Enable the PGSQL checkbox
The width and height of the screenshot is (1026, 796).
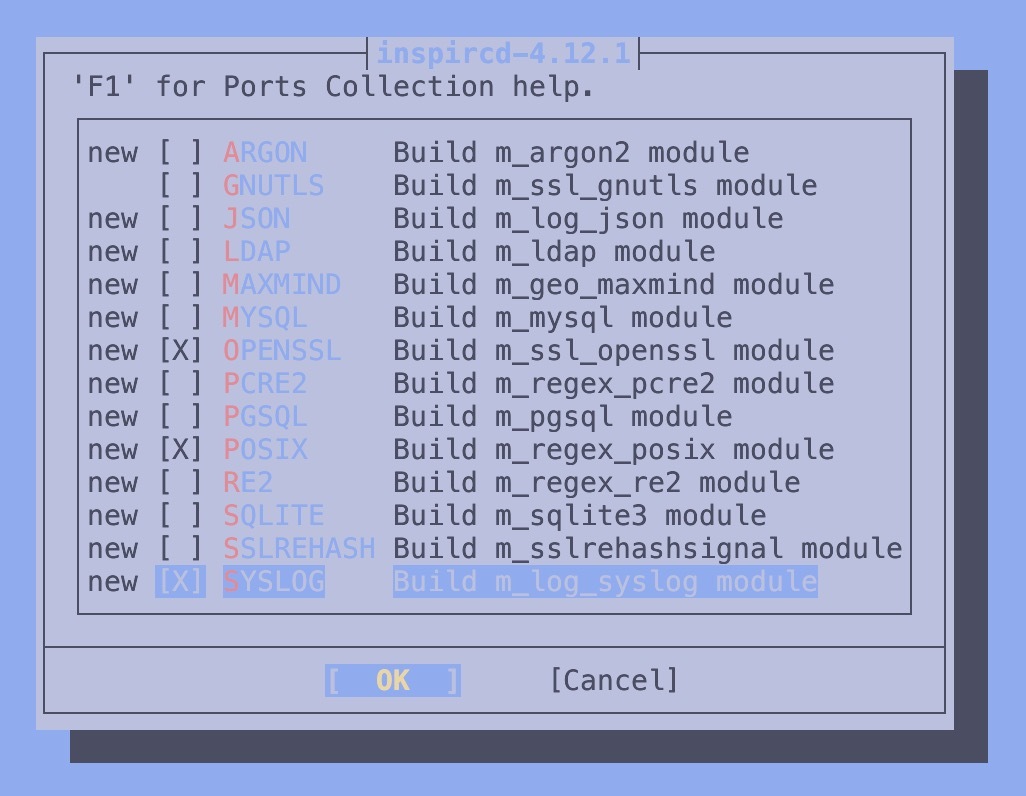[181, 417]
